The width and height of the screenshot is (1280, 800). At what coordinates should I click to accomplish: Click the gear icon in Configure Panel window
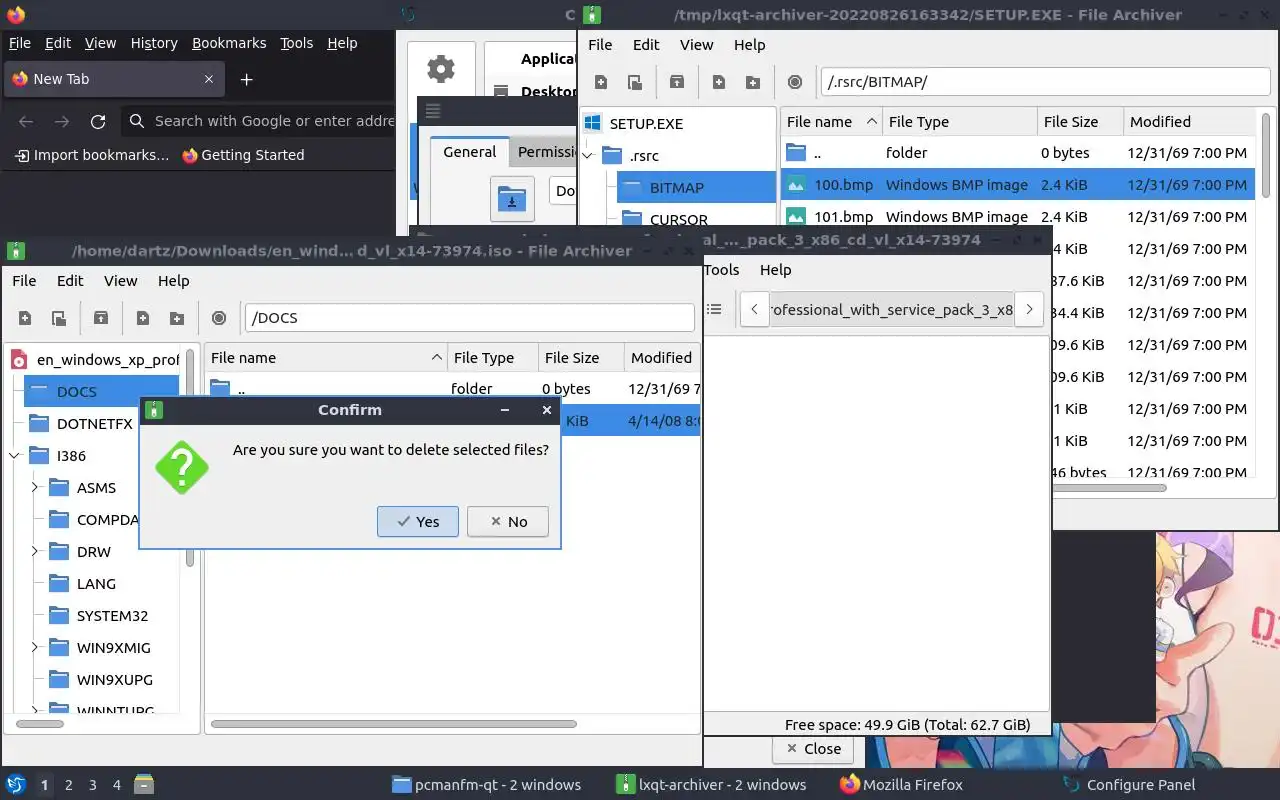tap(441, 69)
